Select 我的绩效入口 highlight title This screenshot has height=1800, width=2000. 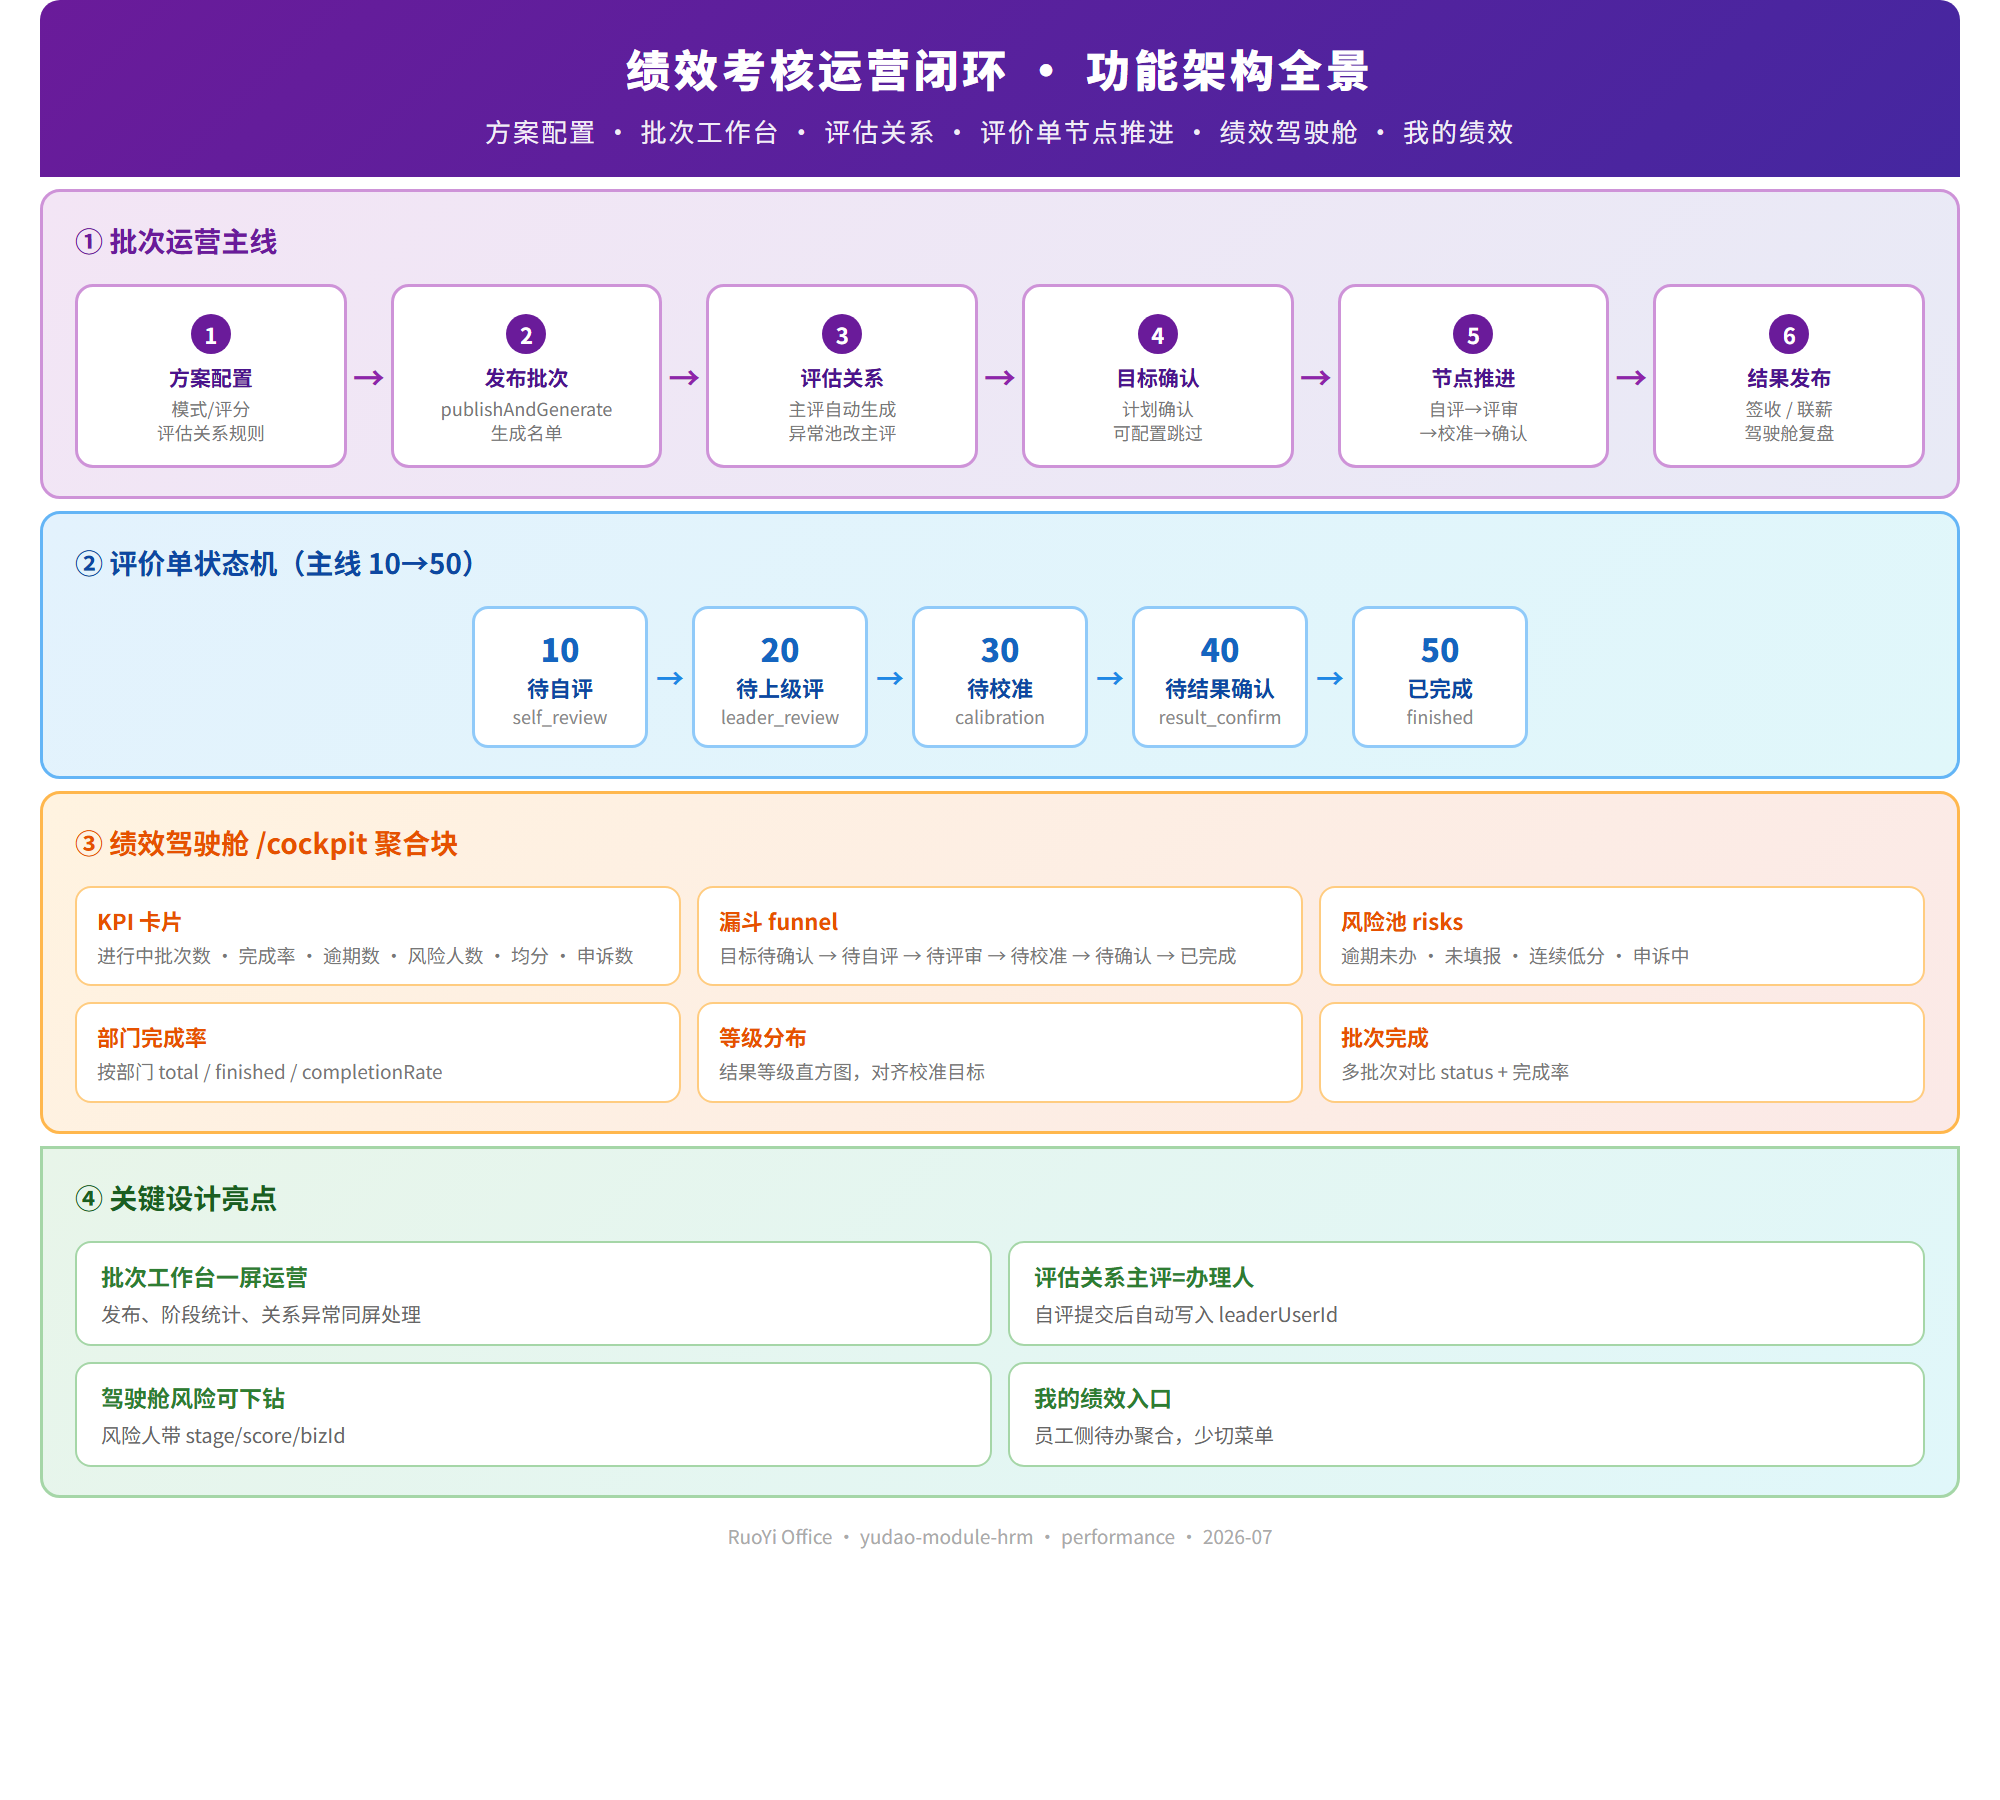pyautogui.click(x=1103, y=1399)
